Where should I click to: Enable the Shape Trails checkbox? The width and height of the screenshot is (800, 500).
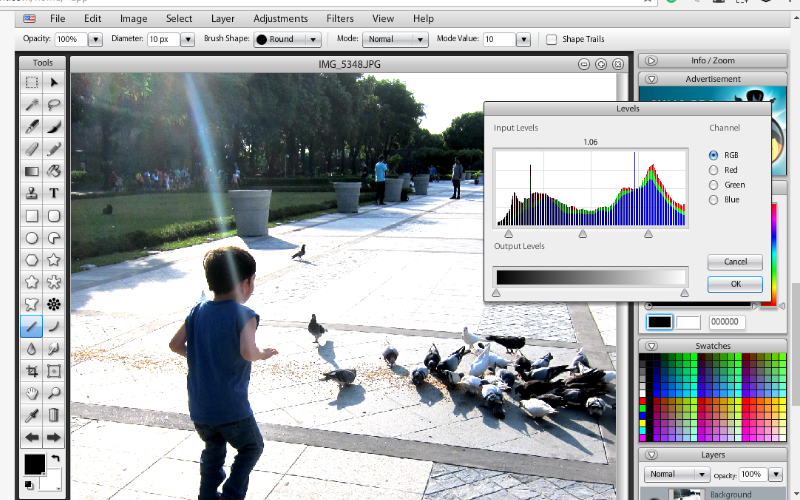[551, 39]
